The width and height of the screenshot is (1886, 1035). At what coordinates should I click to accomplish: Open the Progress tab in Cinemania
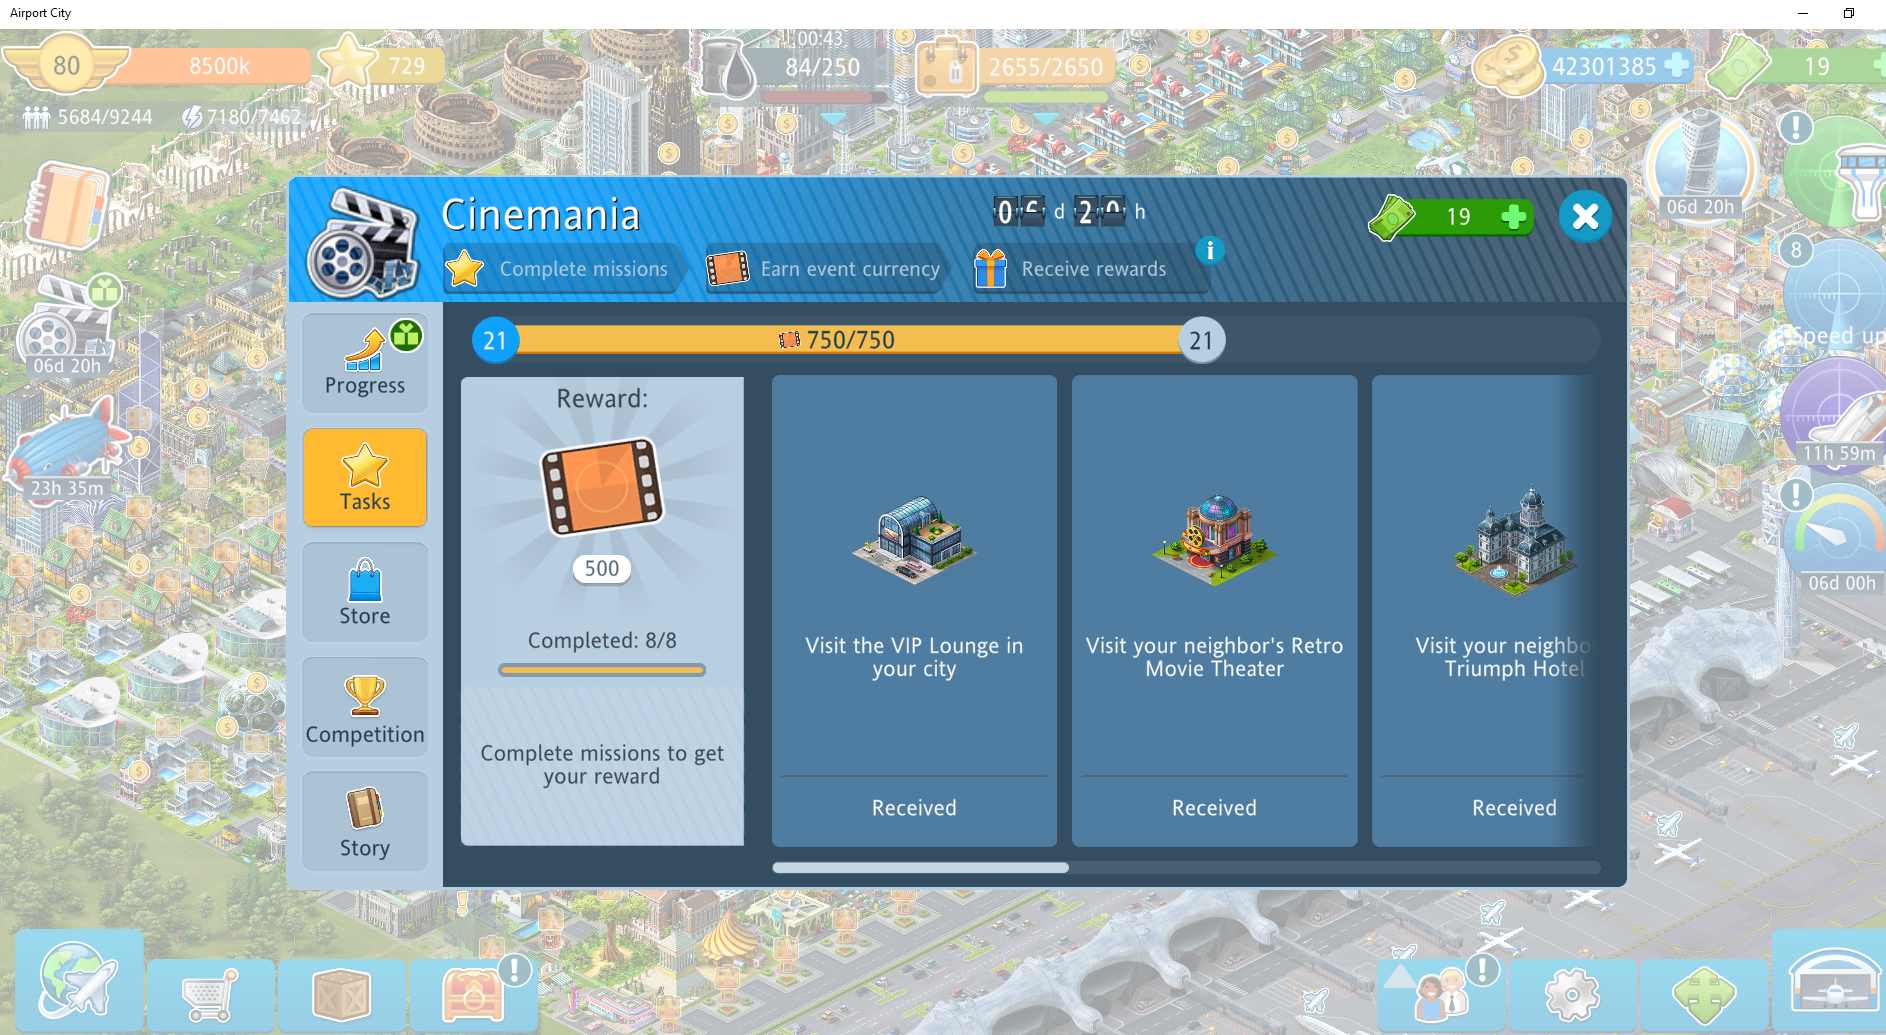point(365,363)
